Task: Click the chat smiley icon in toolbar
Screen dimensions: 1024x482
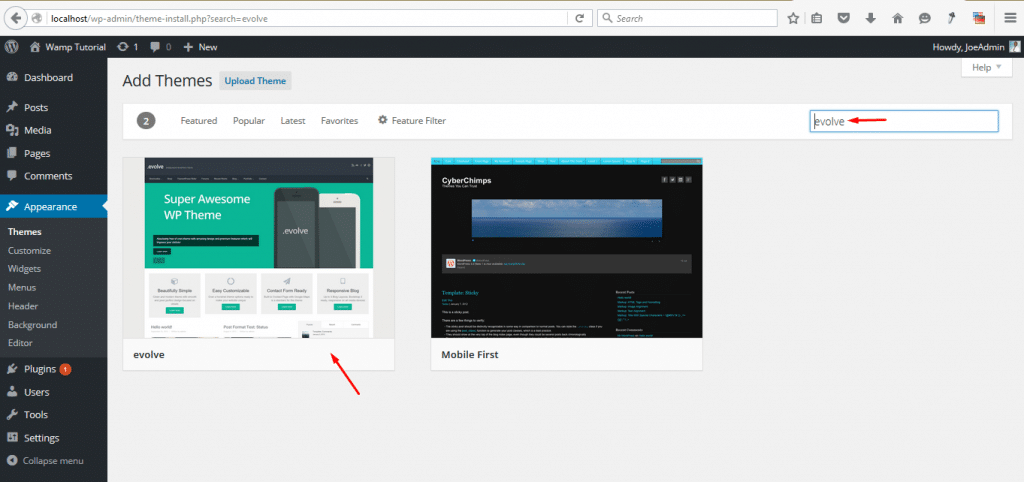Action: coord(924,19)
